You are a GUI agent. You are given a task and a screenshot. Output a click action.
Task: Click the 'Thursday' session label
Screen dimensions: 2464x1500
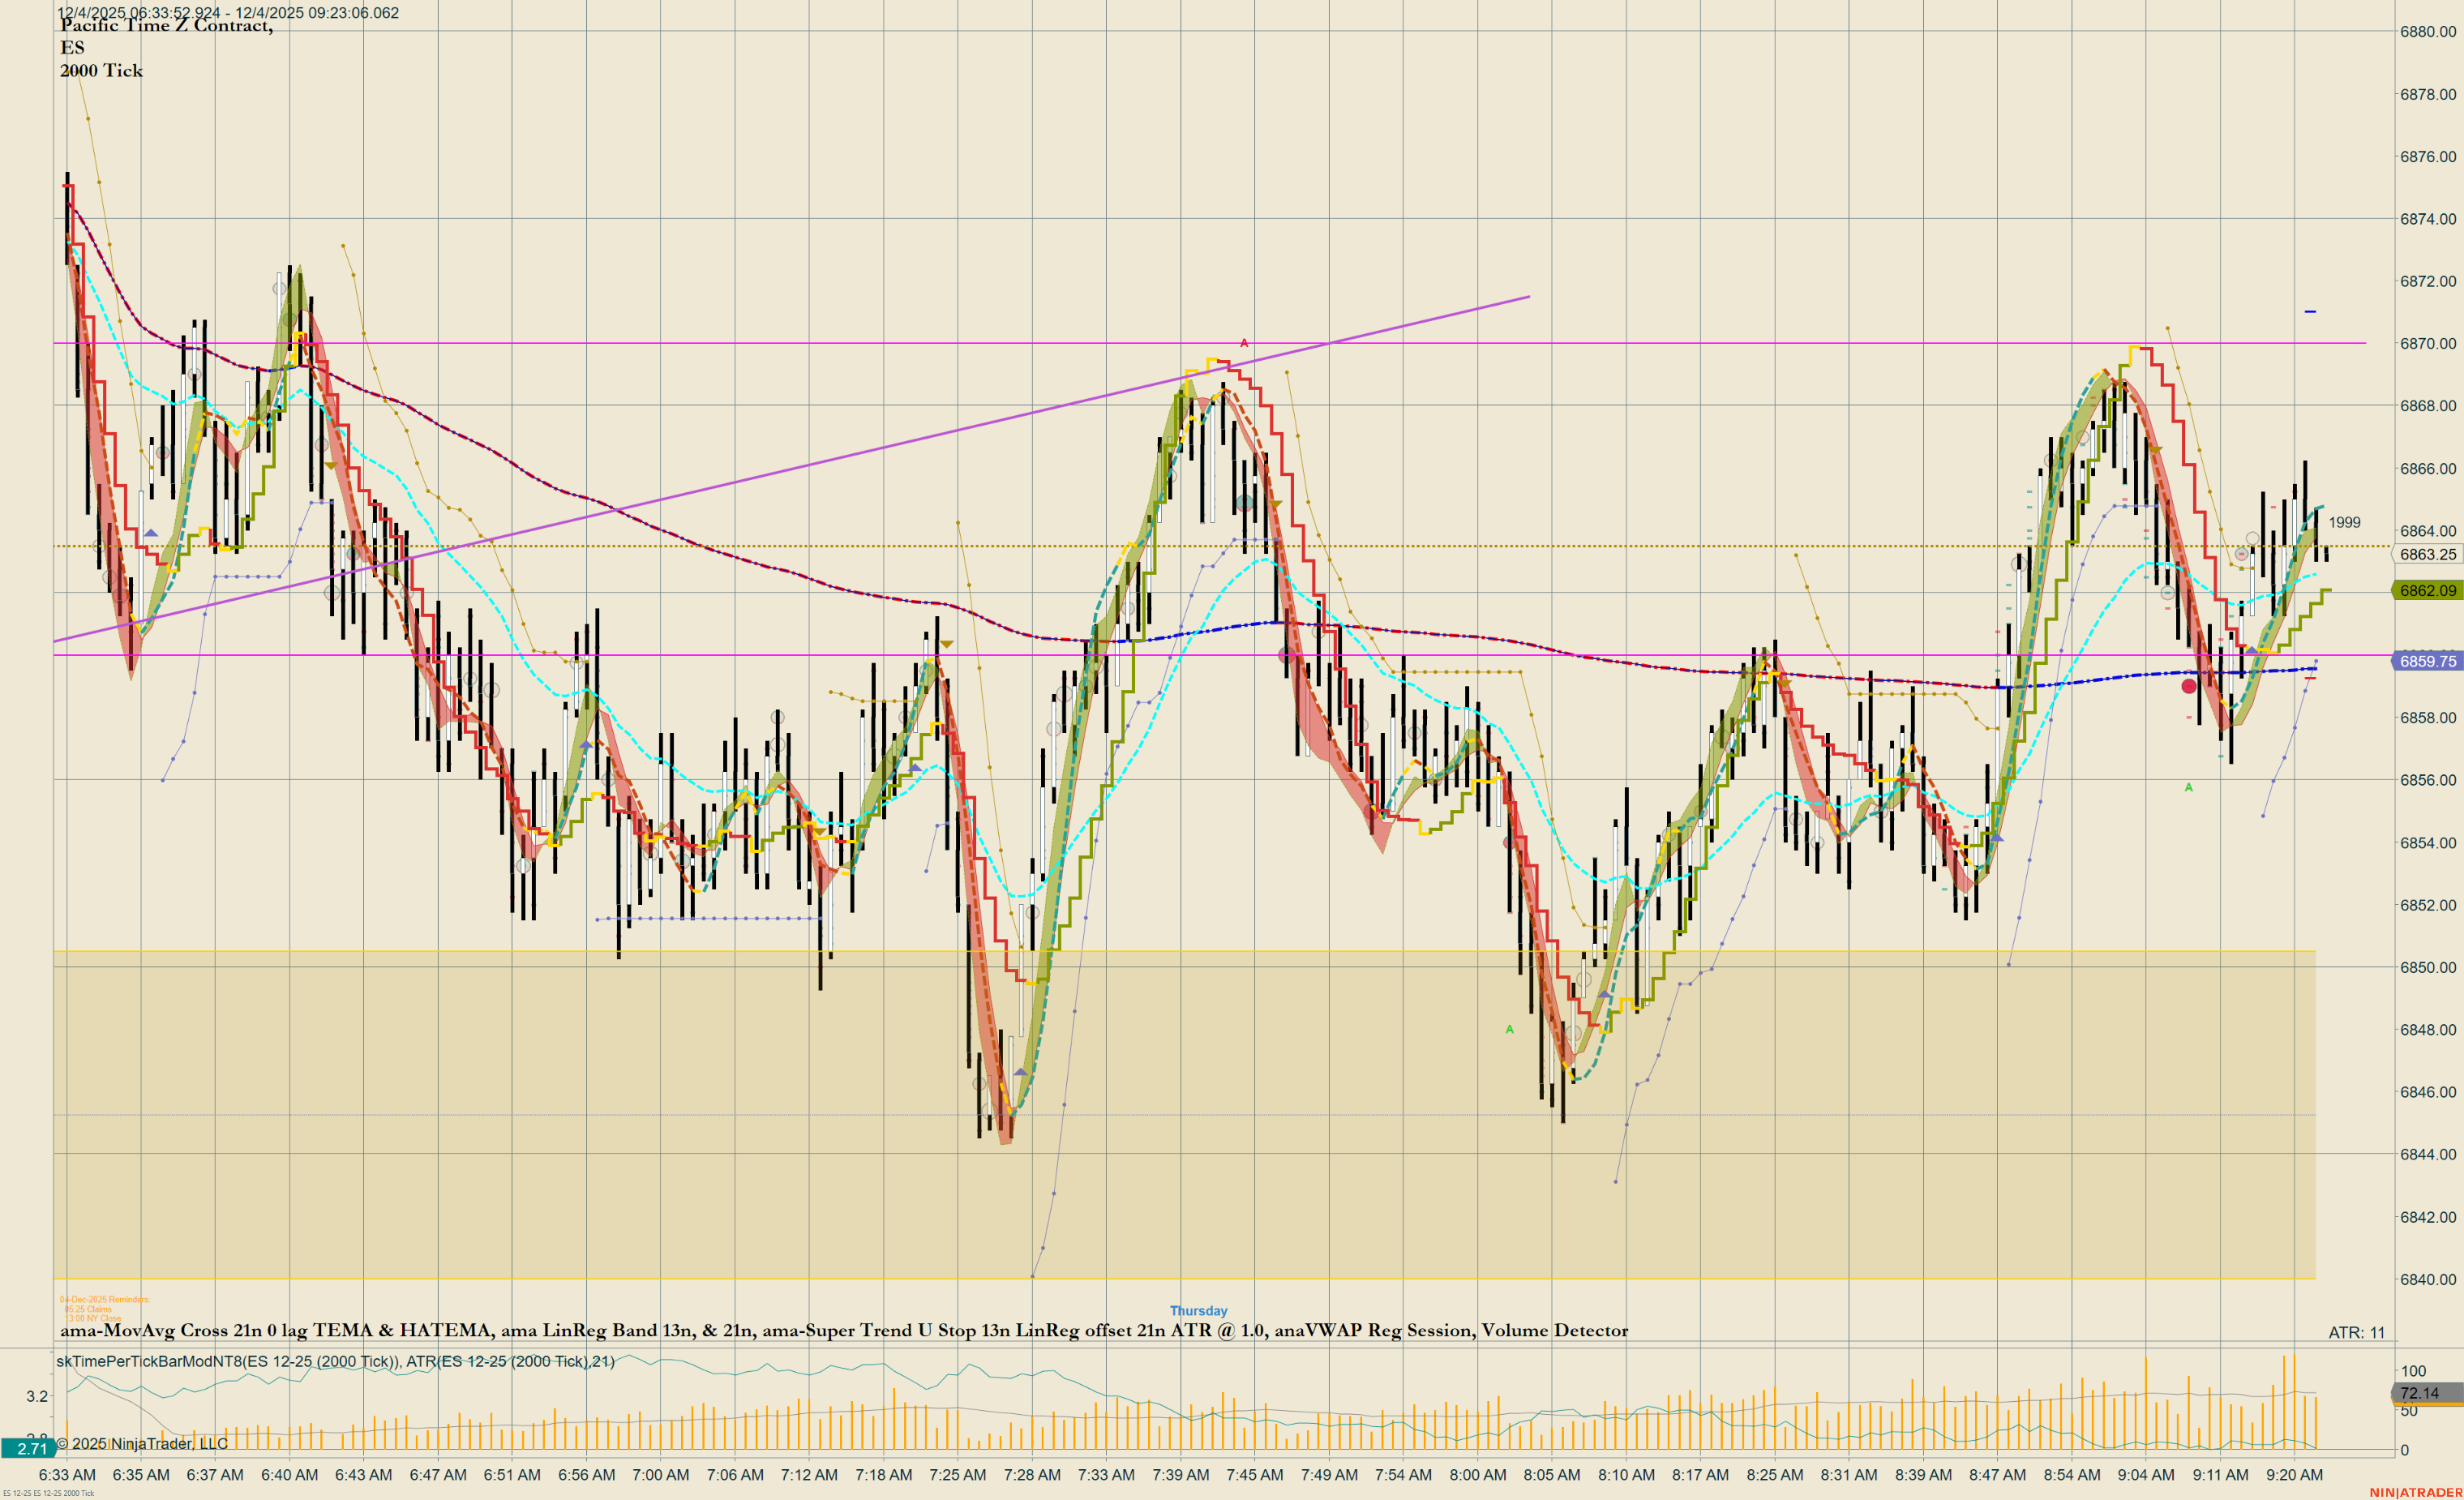[1198, 1311]
